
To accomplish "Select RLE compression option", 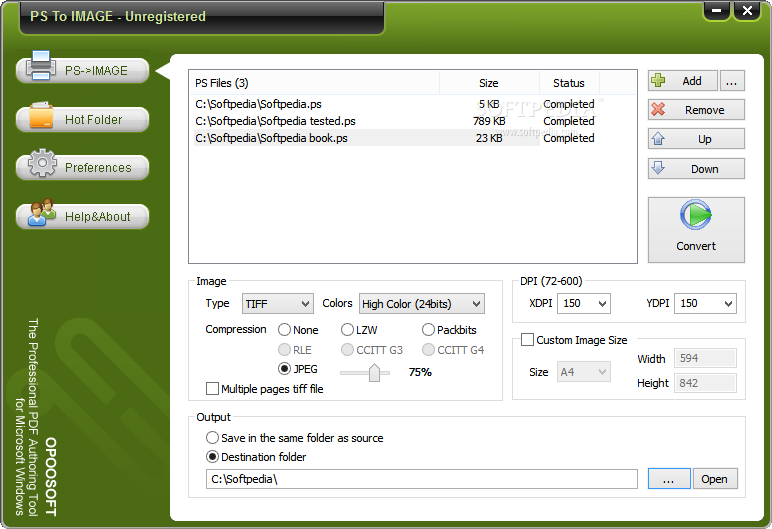I will [x=295, y=350].
